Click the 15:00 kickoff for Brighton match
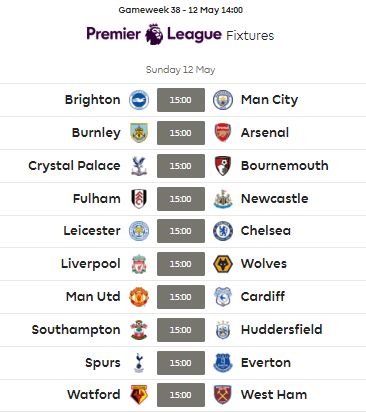The width and height of the screenshot is (366, 412). [x=181, y=100]
